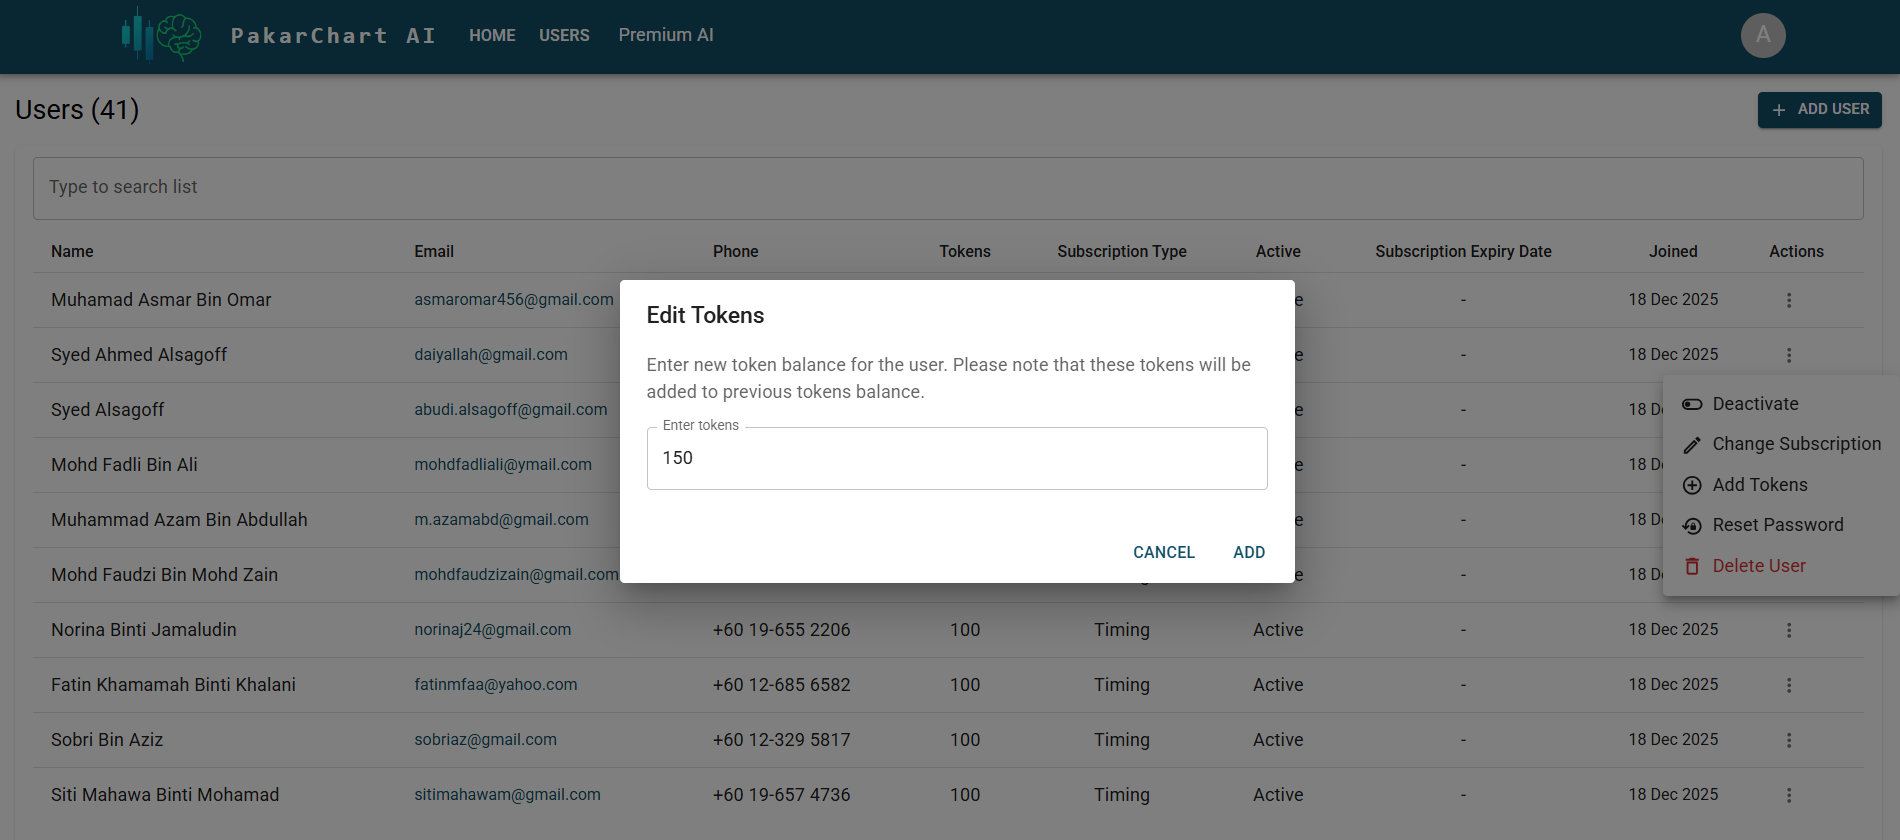Open actions menu for Syed Ahmed Alsagoff
Screen dimensions: 1900x840
pyautogui.click(x=1788, y=355)
